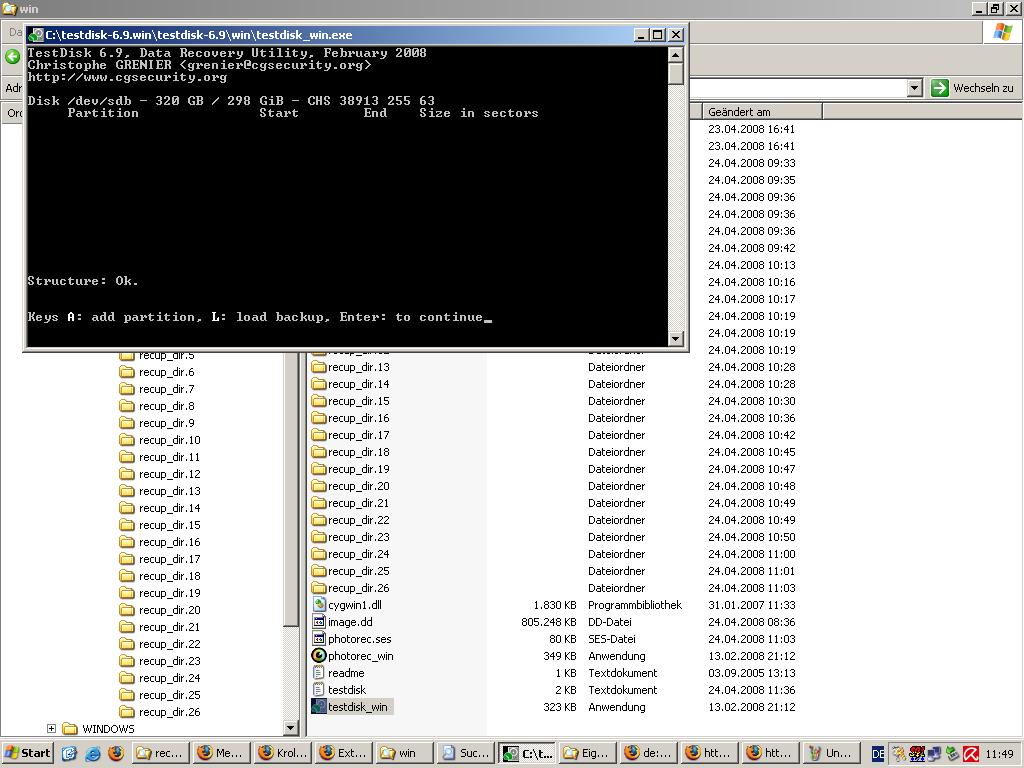This screenshot has width=1024, height=768.
Task: Click the red antivirus tray icon
Action: click(971, 754)
